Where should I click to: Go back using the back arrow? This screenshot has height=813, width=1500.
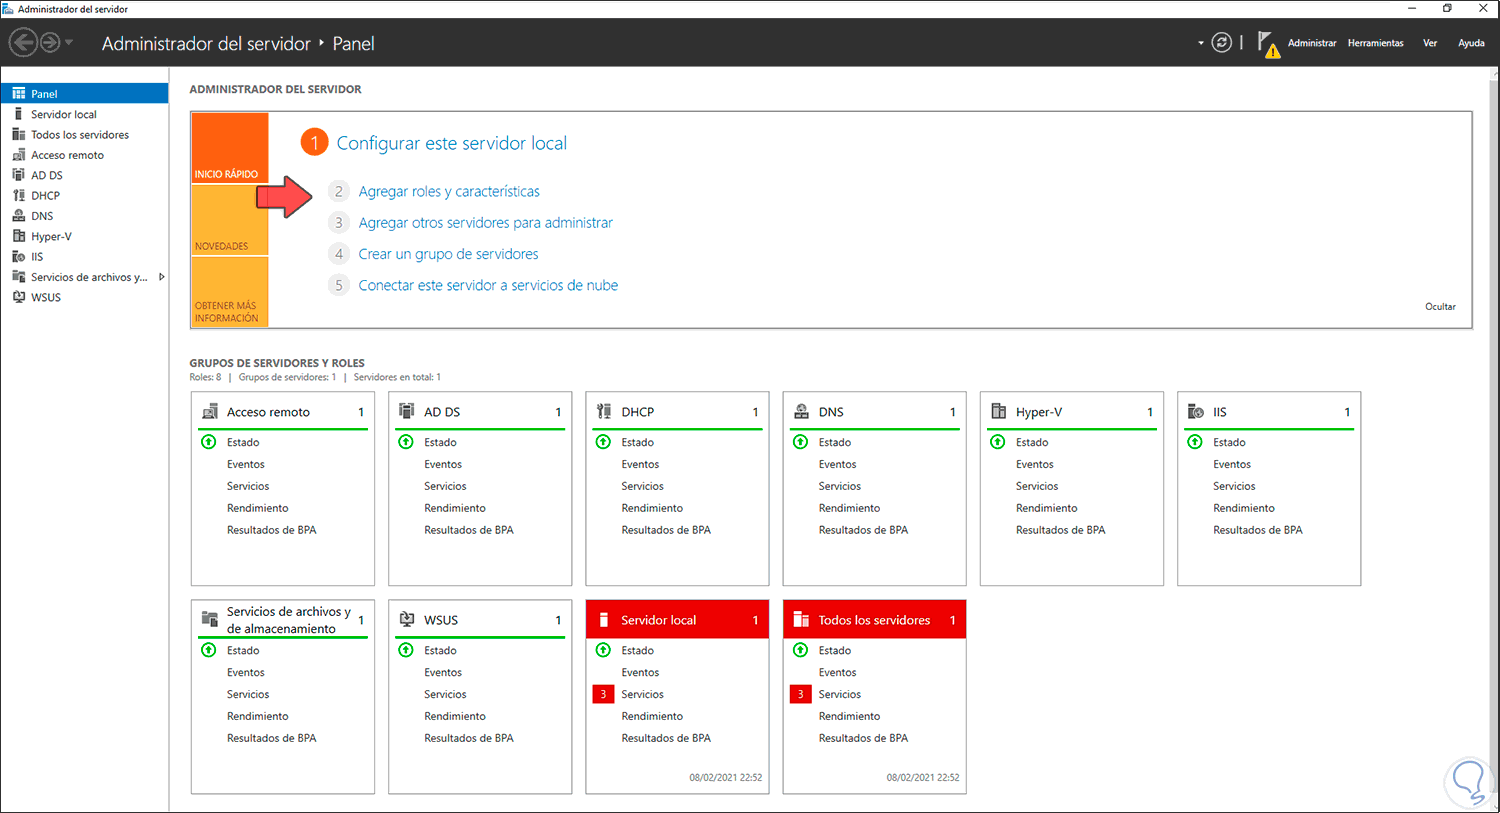pyautogui.click(x=23, y=43)
